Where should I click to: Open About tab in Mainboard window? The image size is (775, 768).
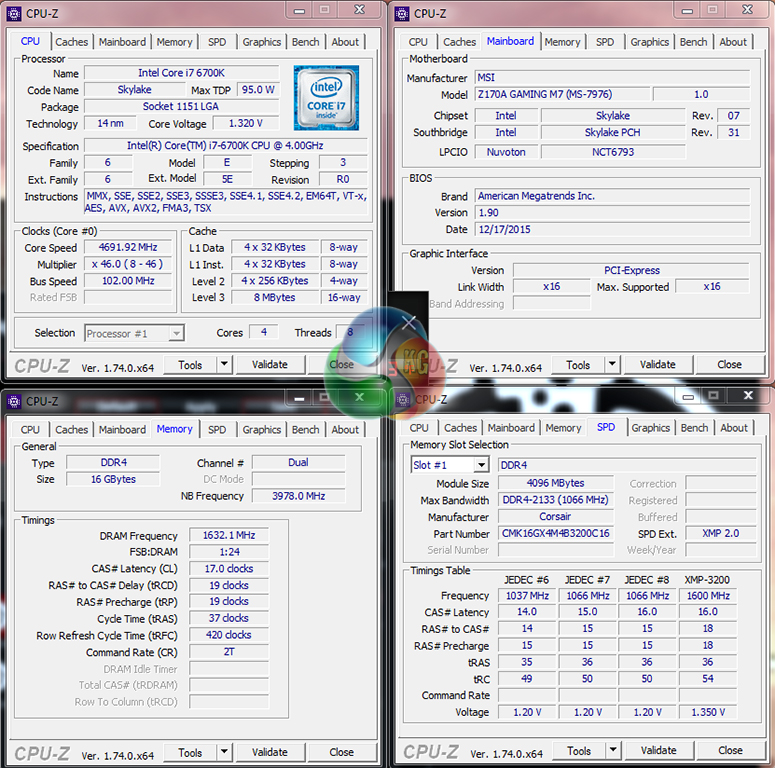click(733, 42)
